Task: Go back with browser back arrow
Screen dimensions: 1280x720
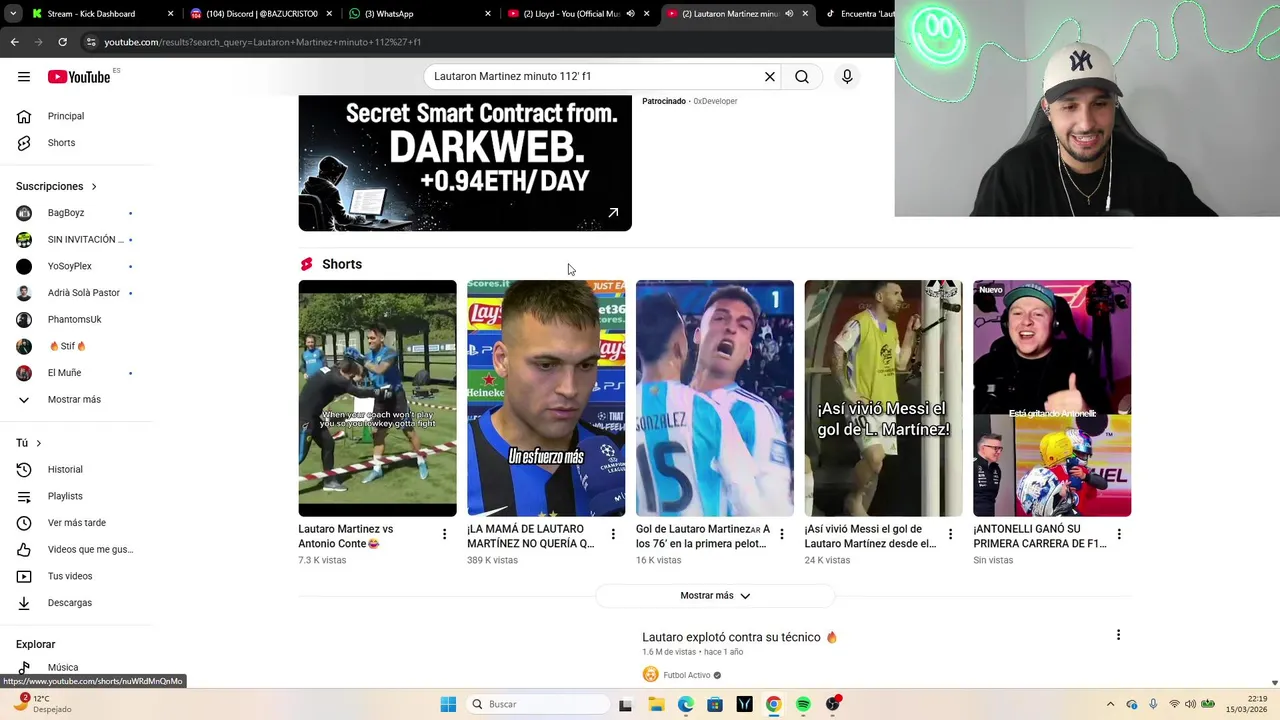Action: (14, 42)
